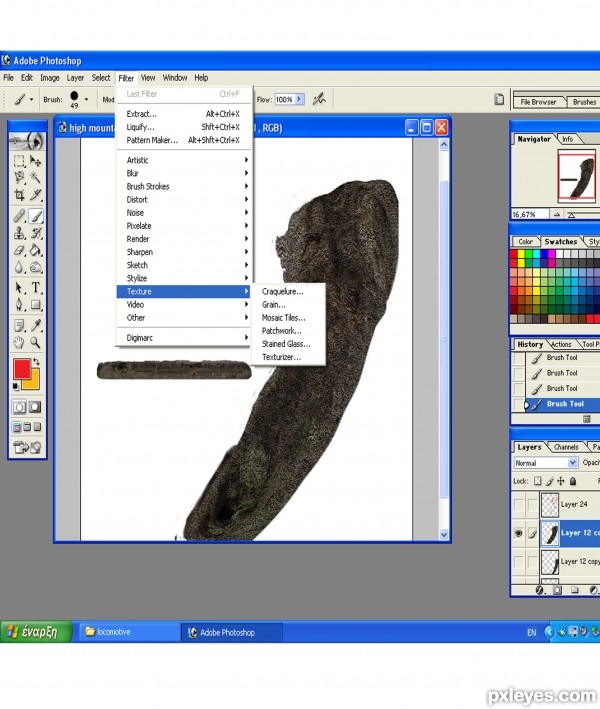Select the Healing Brush tool

point(19,216)
